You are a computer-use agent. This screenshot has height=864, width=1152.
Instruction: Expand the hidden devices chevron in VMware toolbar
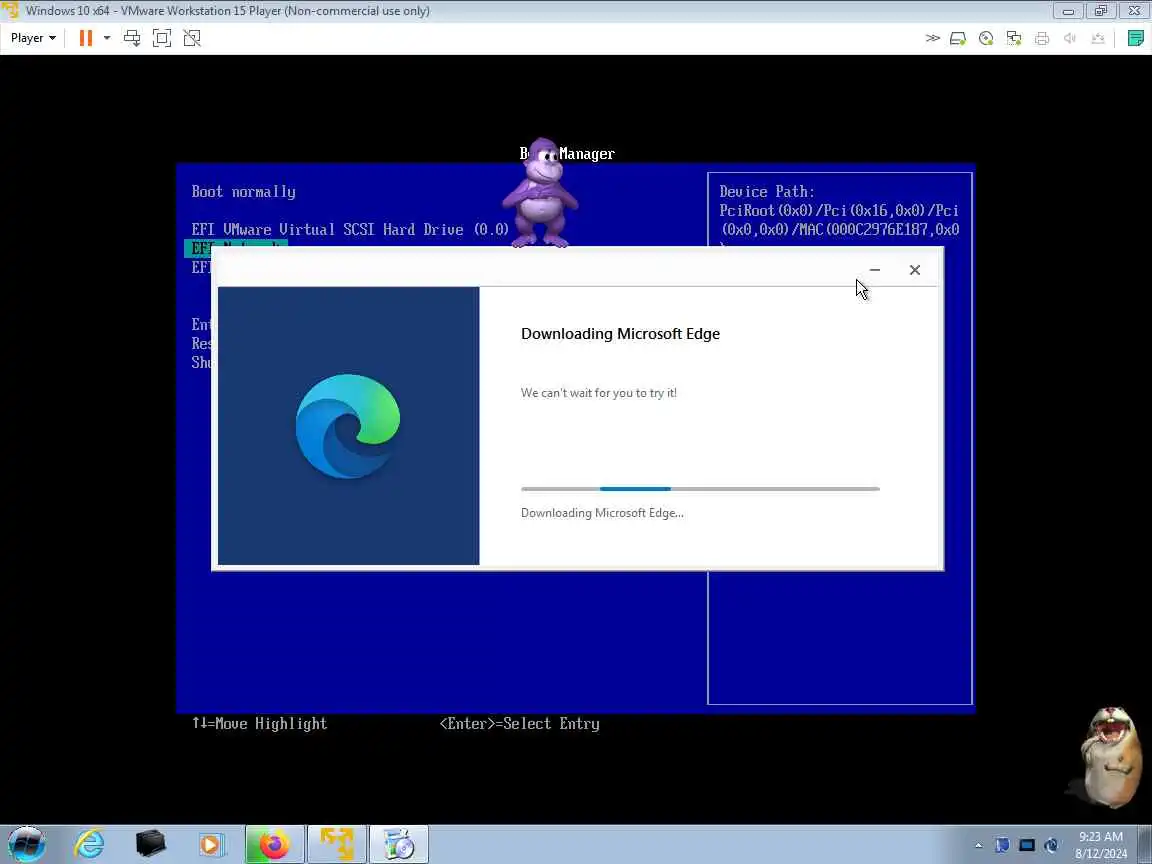(x=932, y=38)
